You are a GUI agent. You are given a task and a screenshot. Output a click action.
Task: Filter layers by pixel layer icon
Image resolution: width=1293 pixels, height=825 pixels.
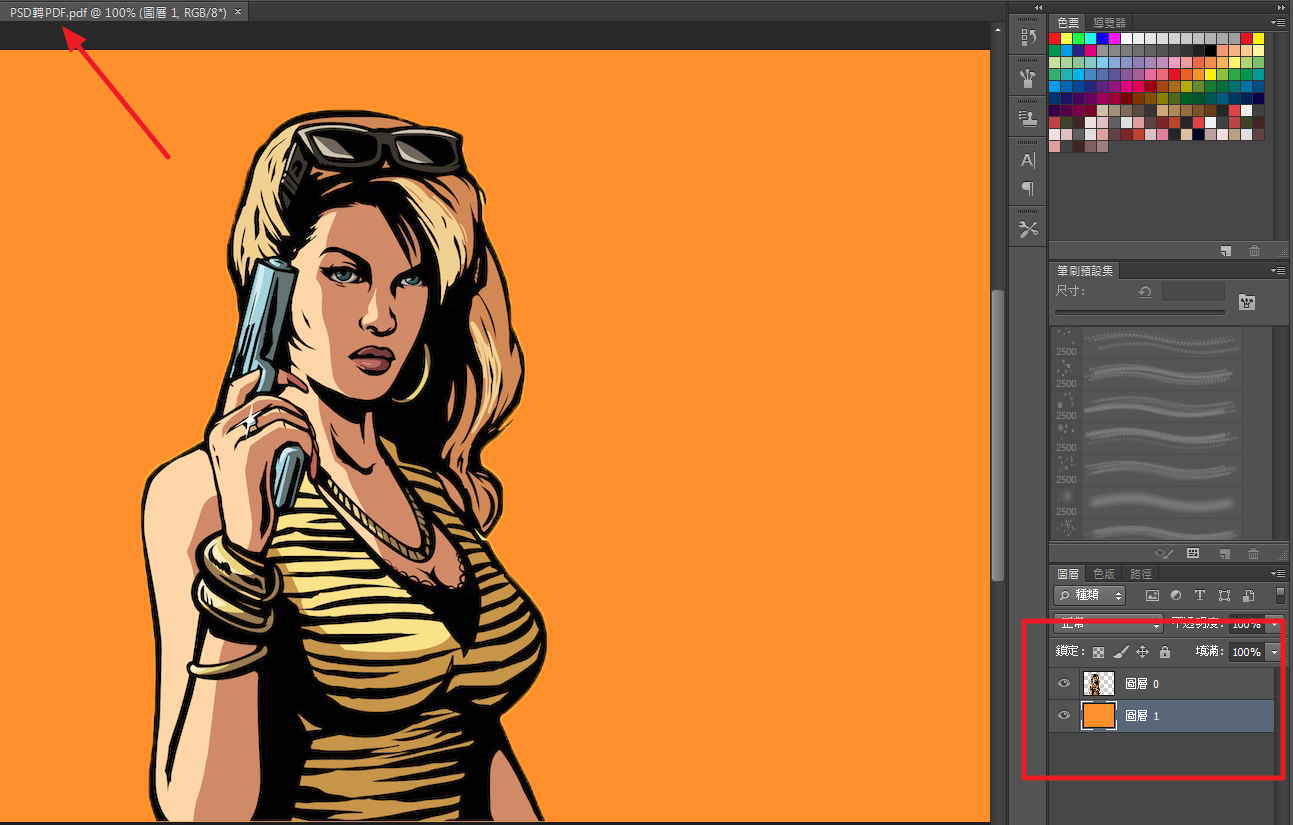point(1152,596)
